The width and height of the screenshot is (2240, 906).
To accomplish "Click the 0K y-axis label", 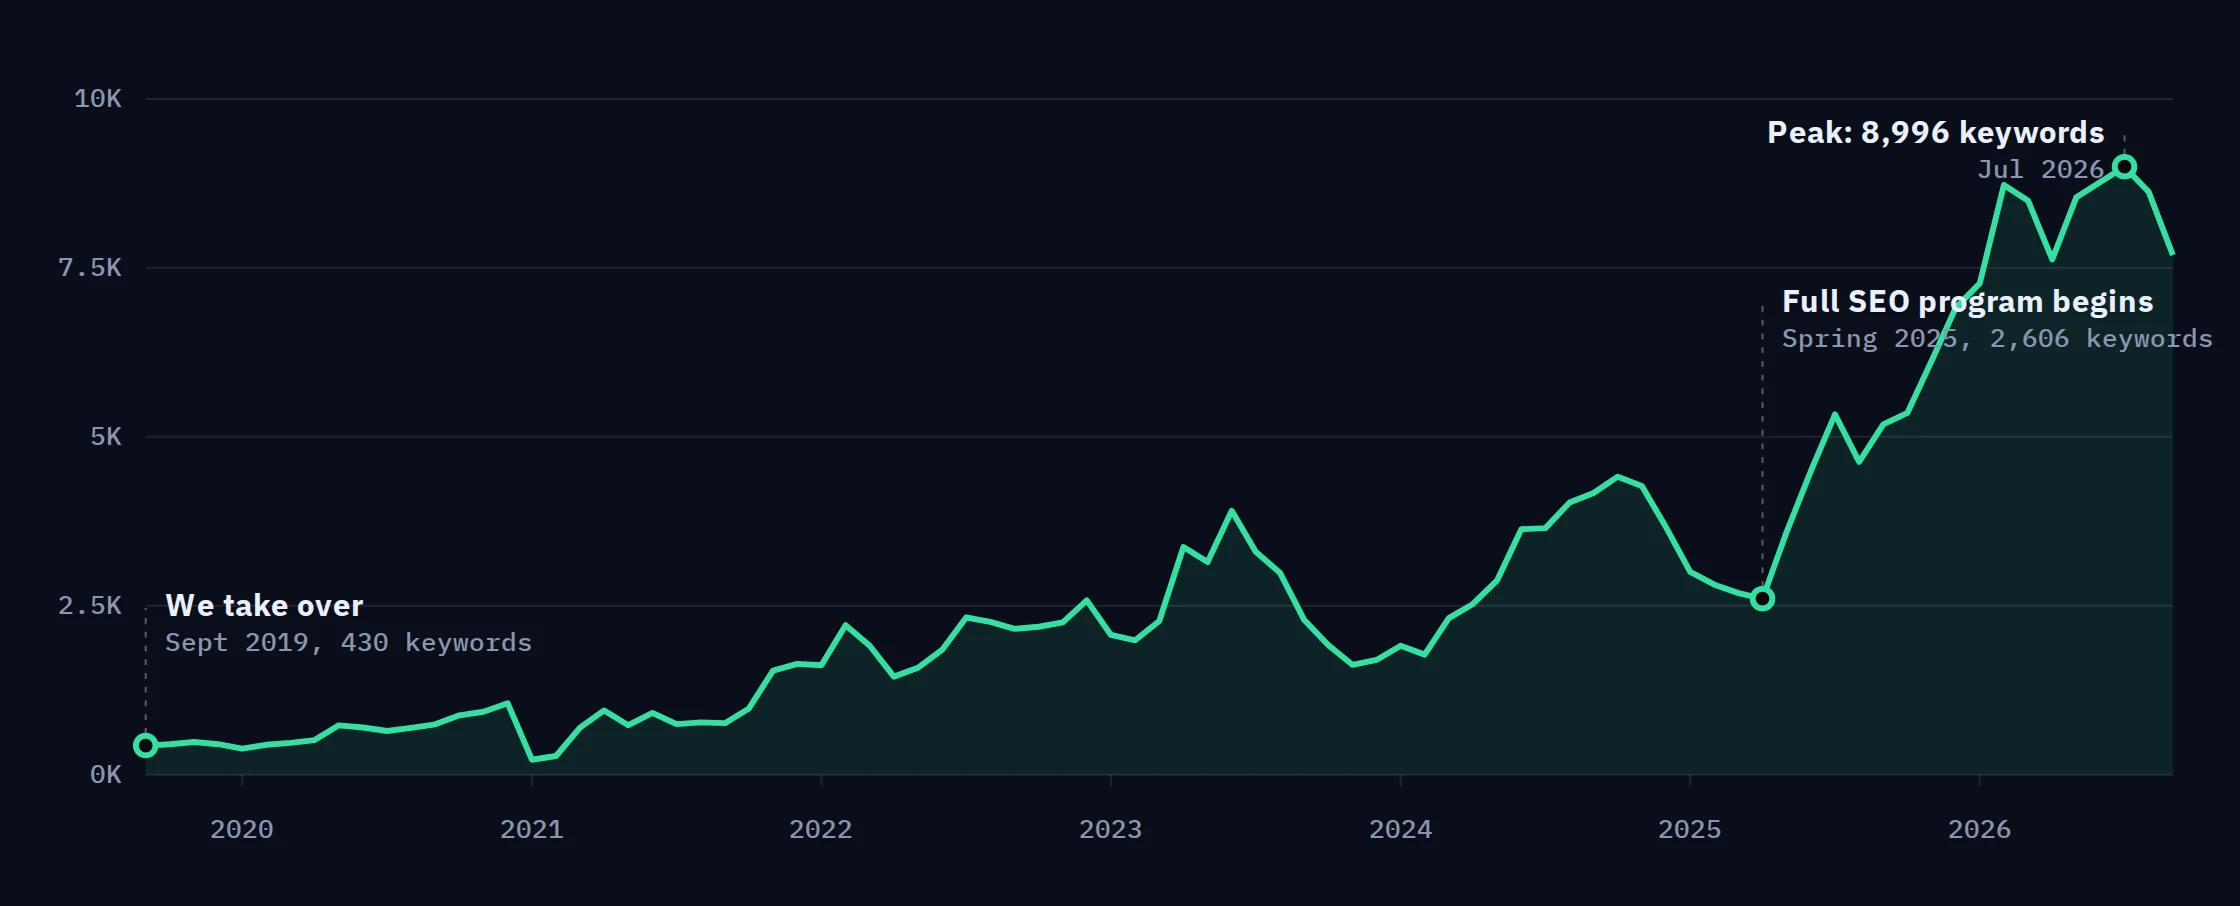I will point(106,775).
